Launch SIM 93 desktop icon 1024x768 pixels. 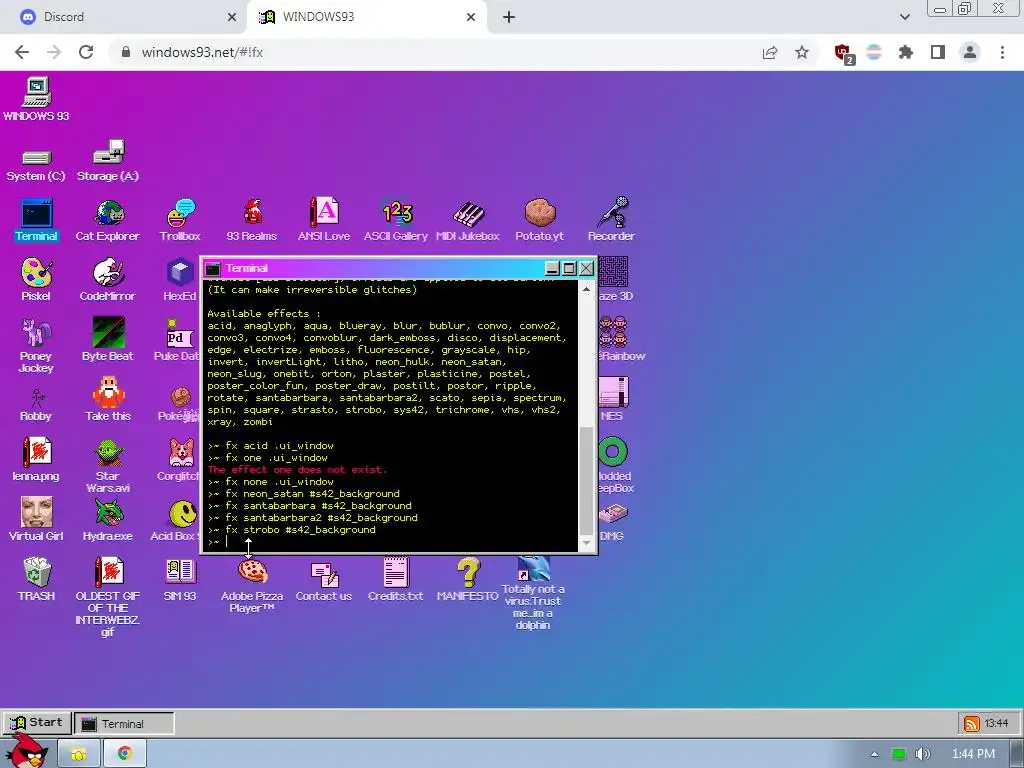(x=180, y=580)
